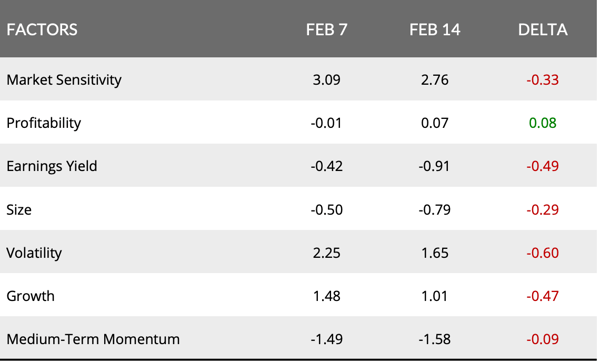The height and width of the screenshot is (362, 600).
Task: Select the Profitability row label
Action: point(44,123)
